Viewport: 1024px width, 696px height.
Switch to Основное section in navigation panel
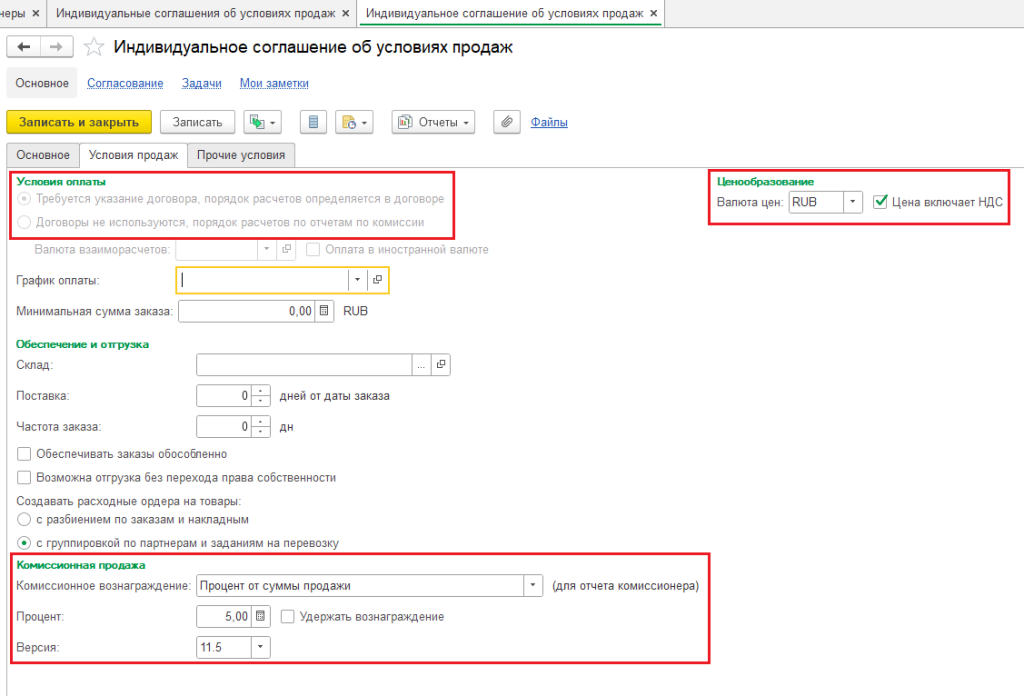point(42,83)
